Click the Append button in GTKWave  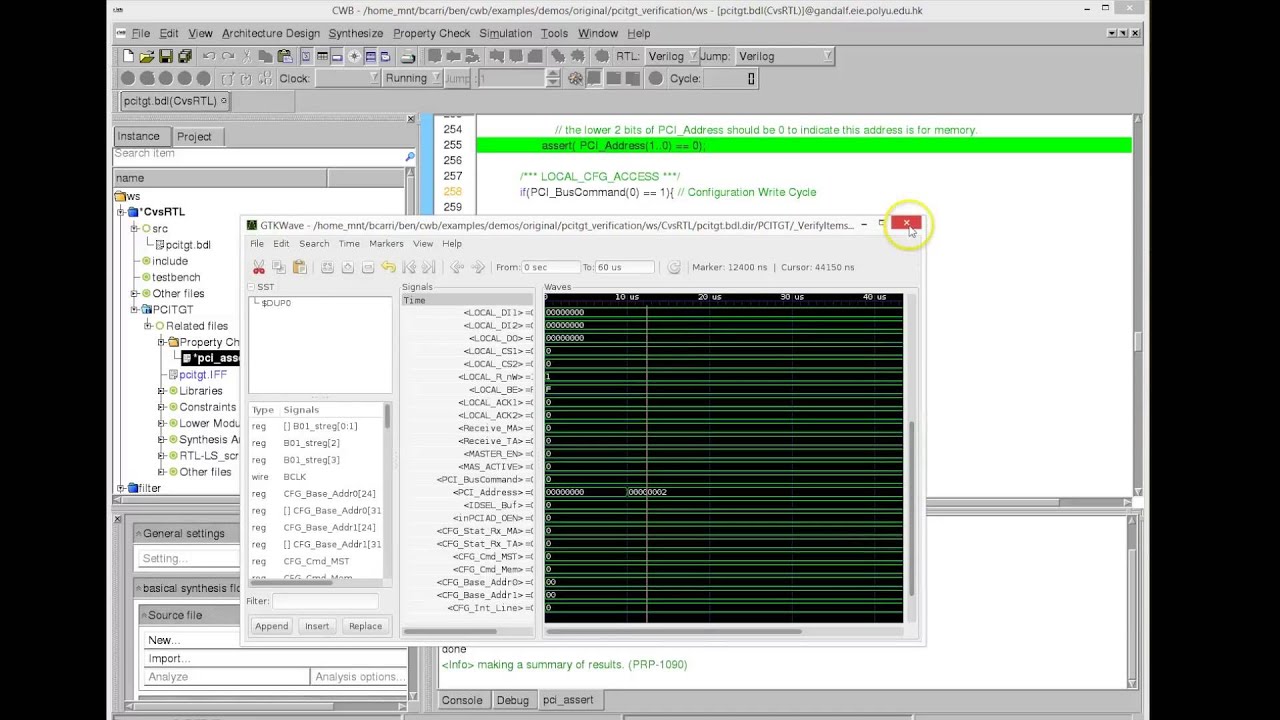coord(271,626)
